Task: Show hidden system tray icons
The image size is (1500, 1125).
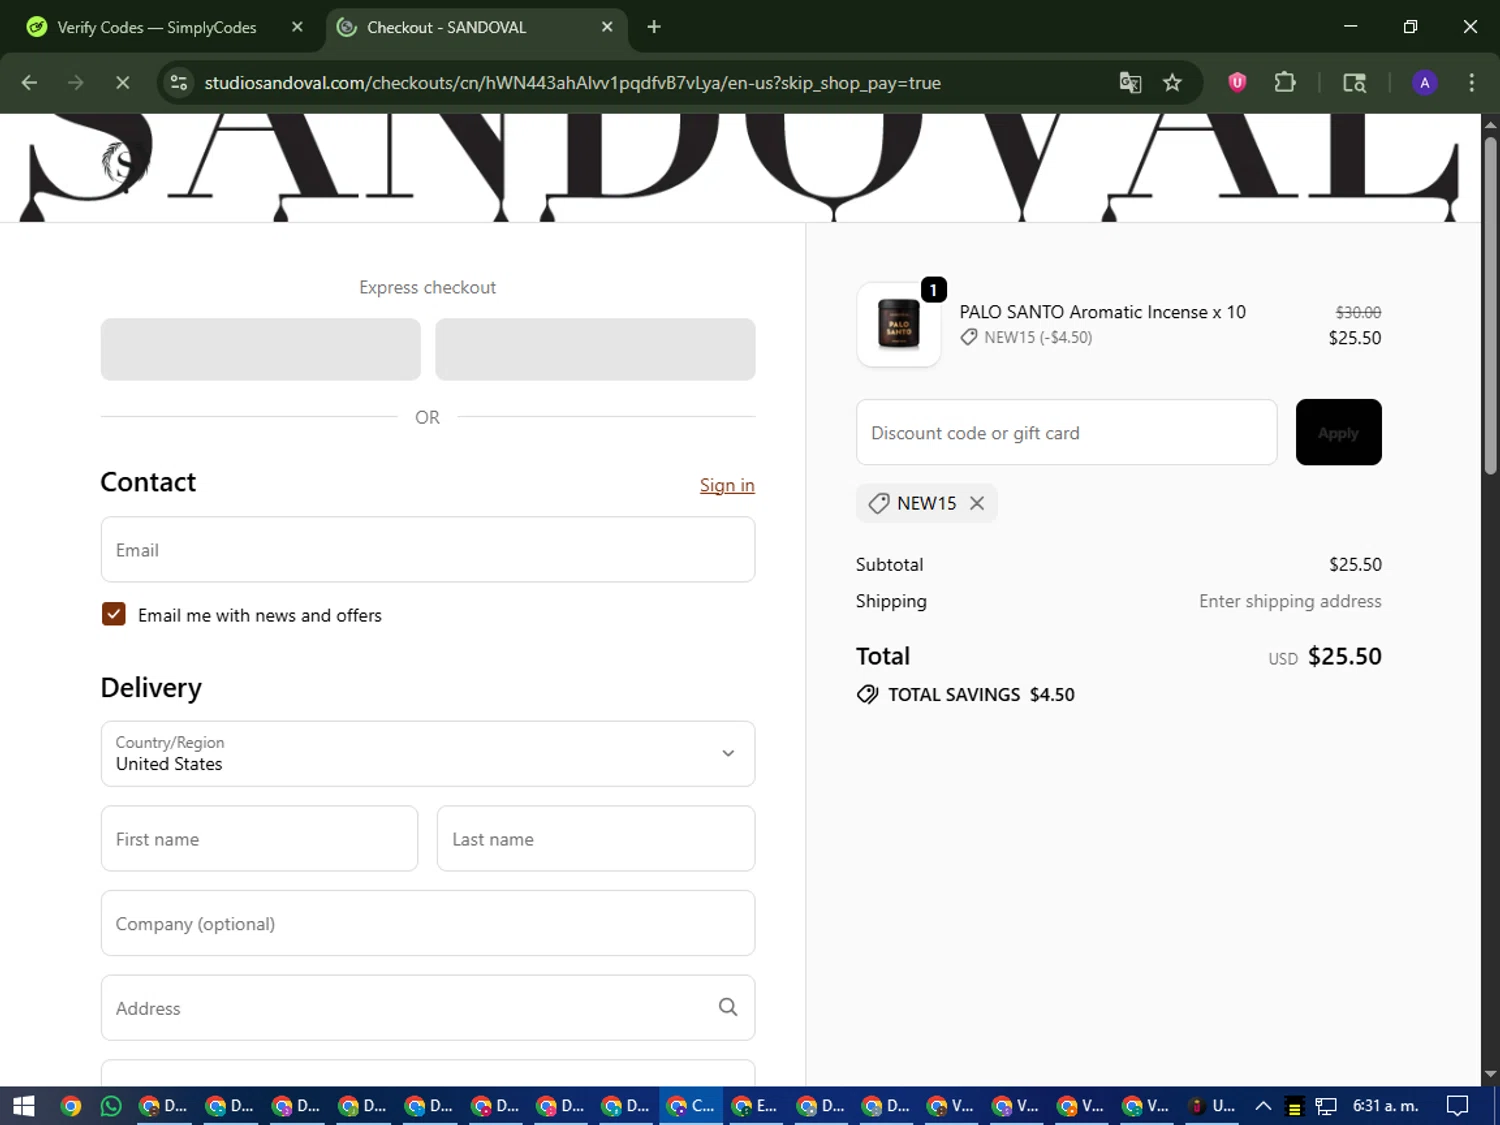Action: 1263,1106
